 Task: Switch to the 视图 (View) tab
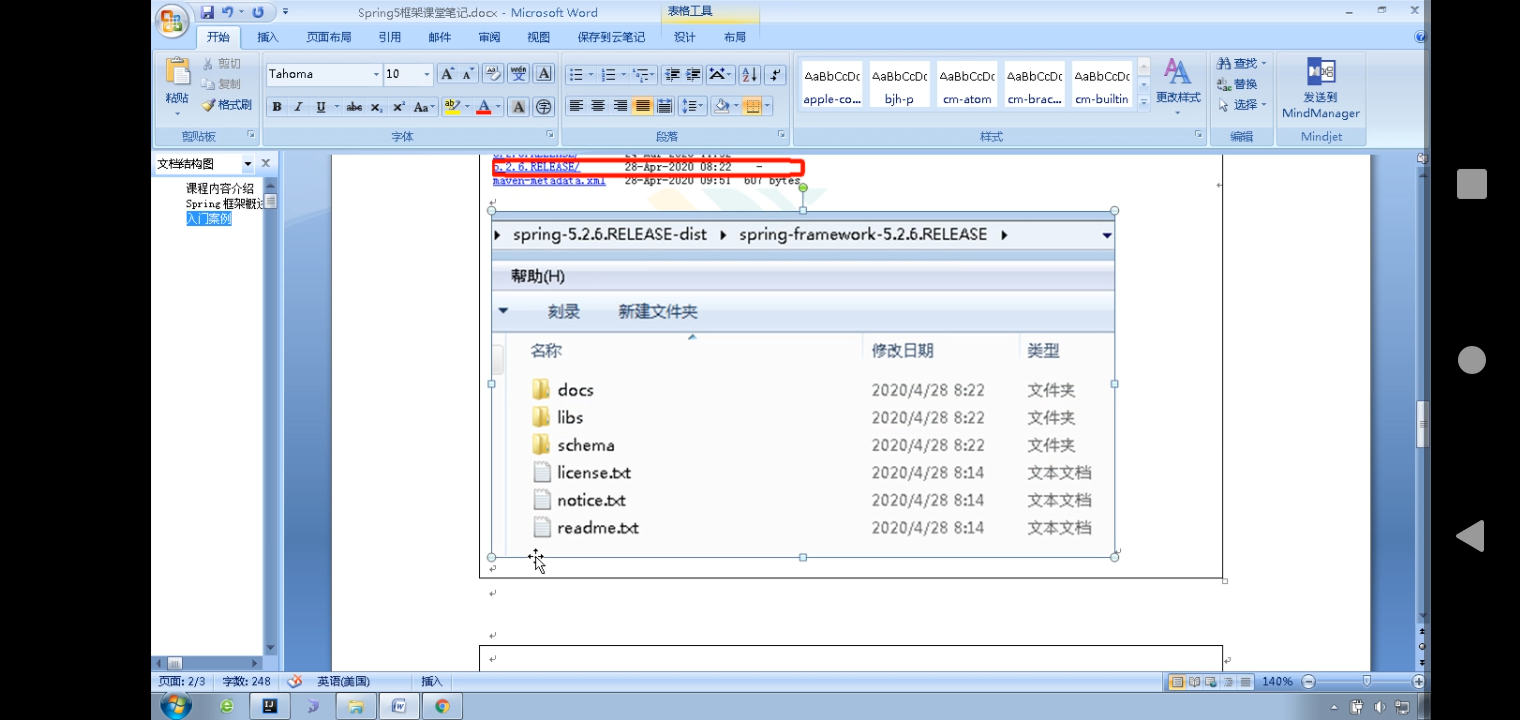[x=539, y=37]
